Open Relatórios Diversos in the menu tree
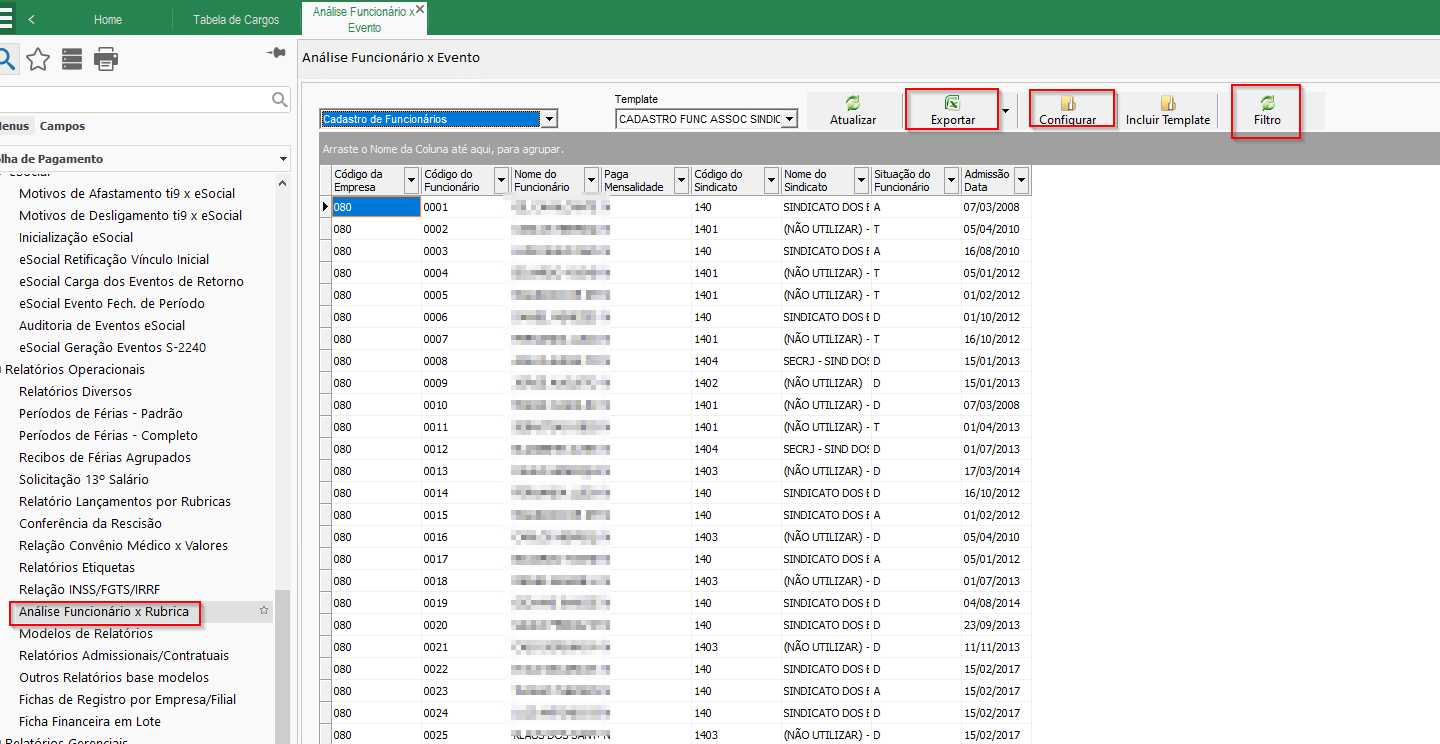1440x744 pixels. tap(75, 392)
